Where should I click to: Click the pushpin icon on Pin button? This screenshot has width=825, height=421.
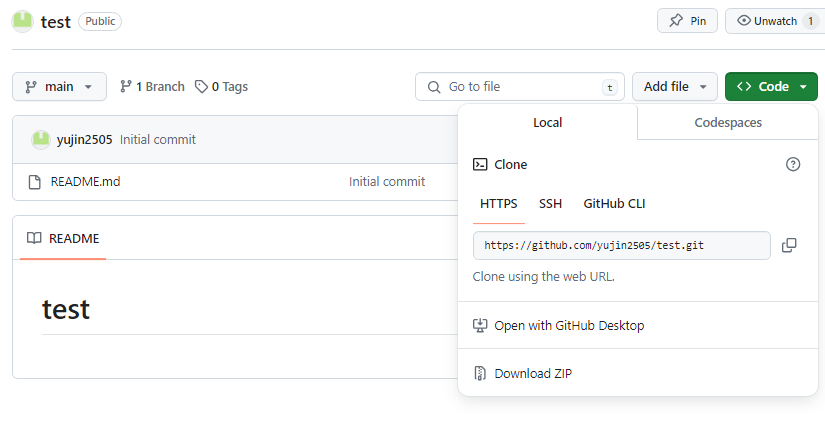pyautogui.click(x=676, y=21)
